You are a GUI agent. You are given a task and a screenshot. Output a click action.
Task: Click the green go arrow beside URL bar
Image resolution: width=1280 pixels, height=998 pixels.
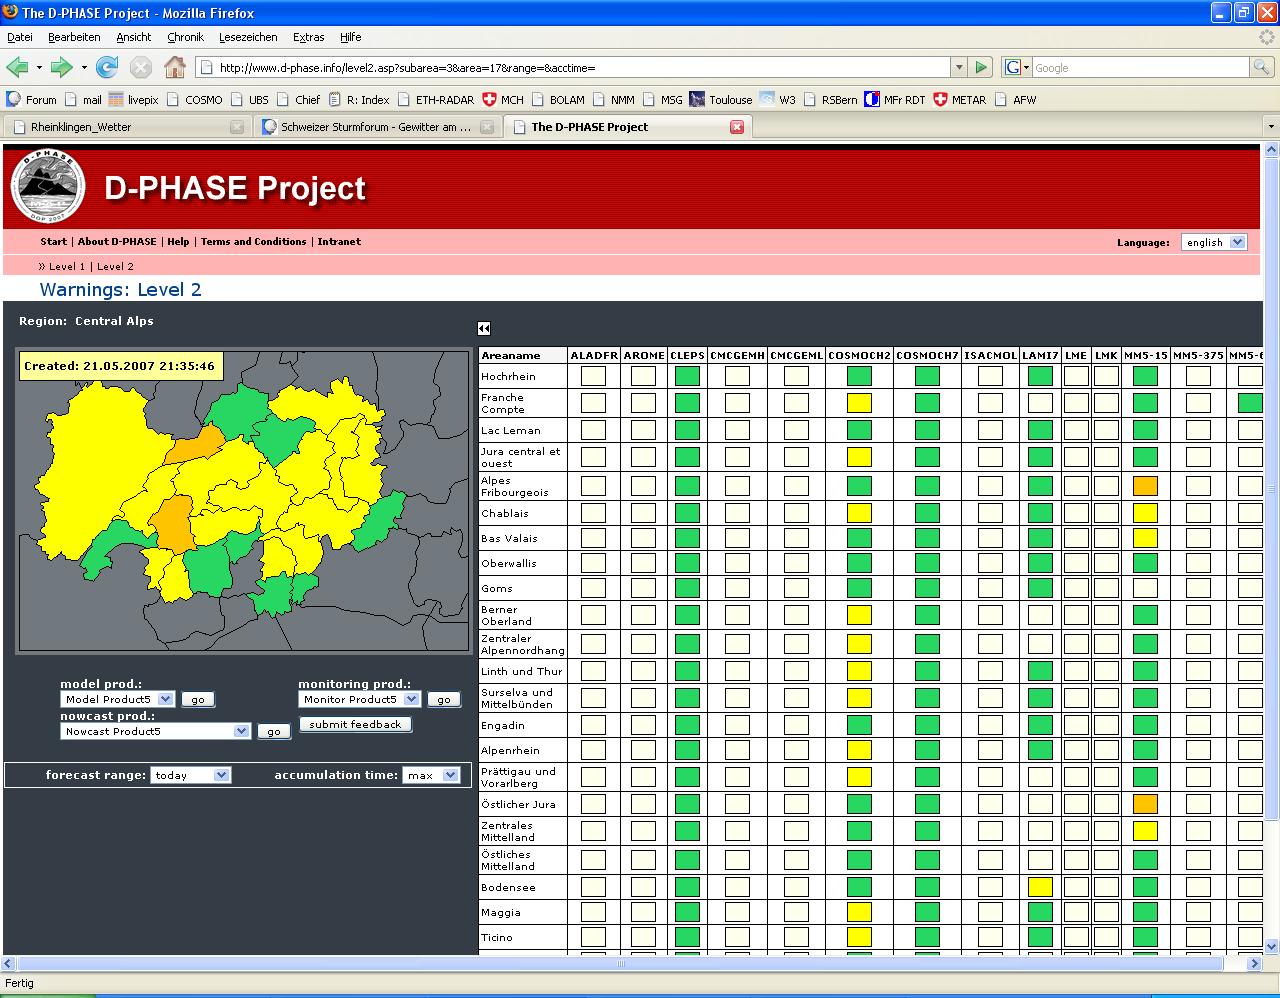(x=981, y=67)
